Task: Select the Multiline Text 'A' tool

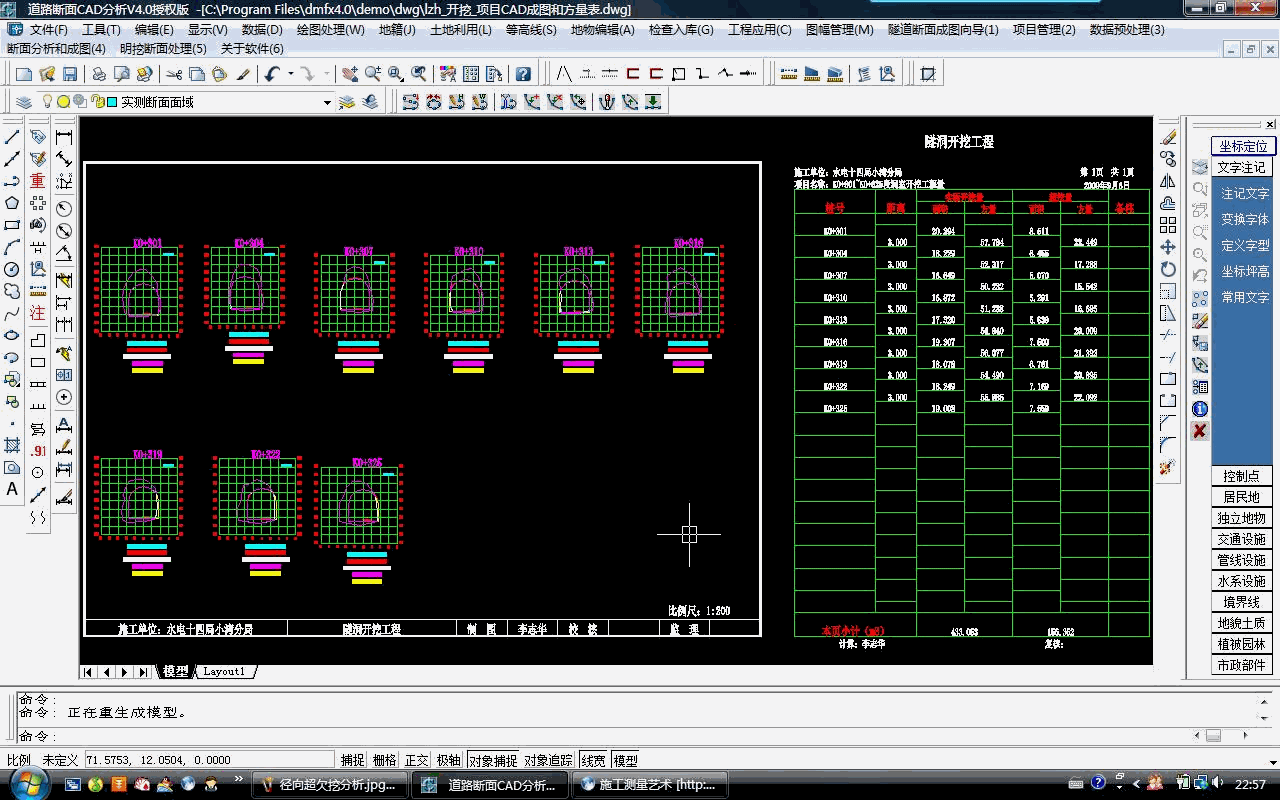Action: (12, 489)
